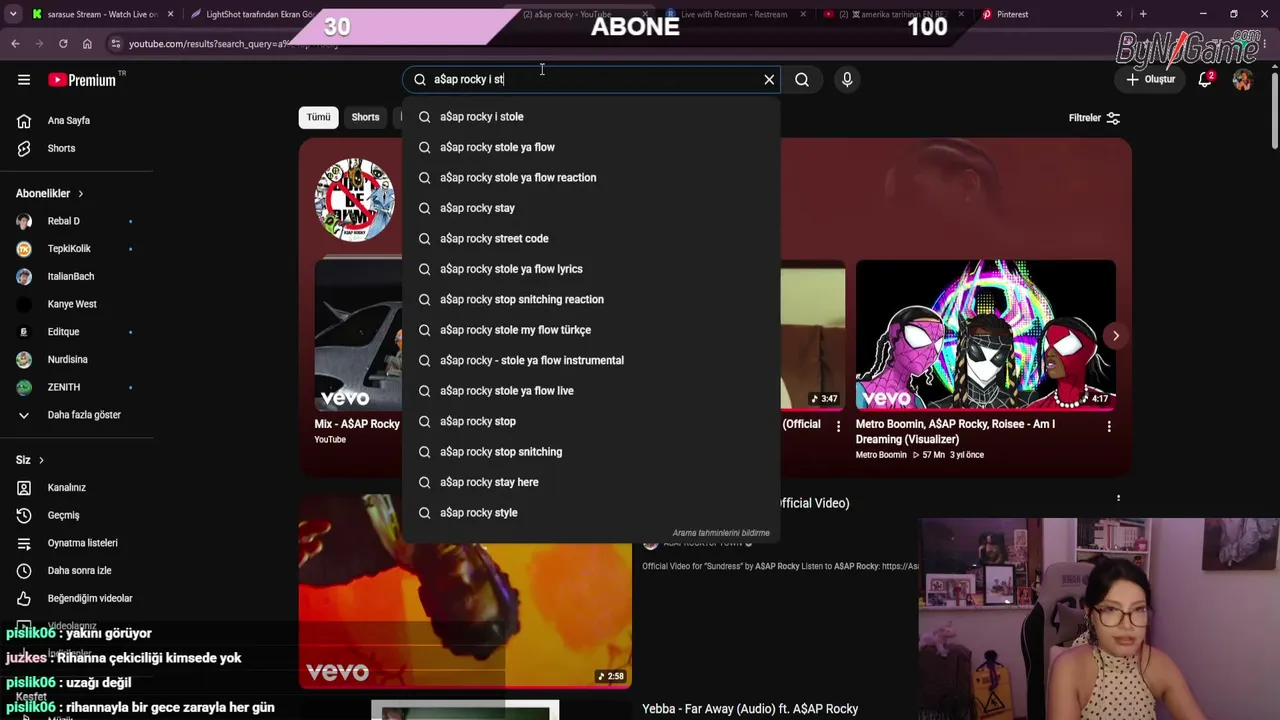
Task: Select the Shorts filter chip
Action: click(x=365, y=117)
